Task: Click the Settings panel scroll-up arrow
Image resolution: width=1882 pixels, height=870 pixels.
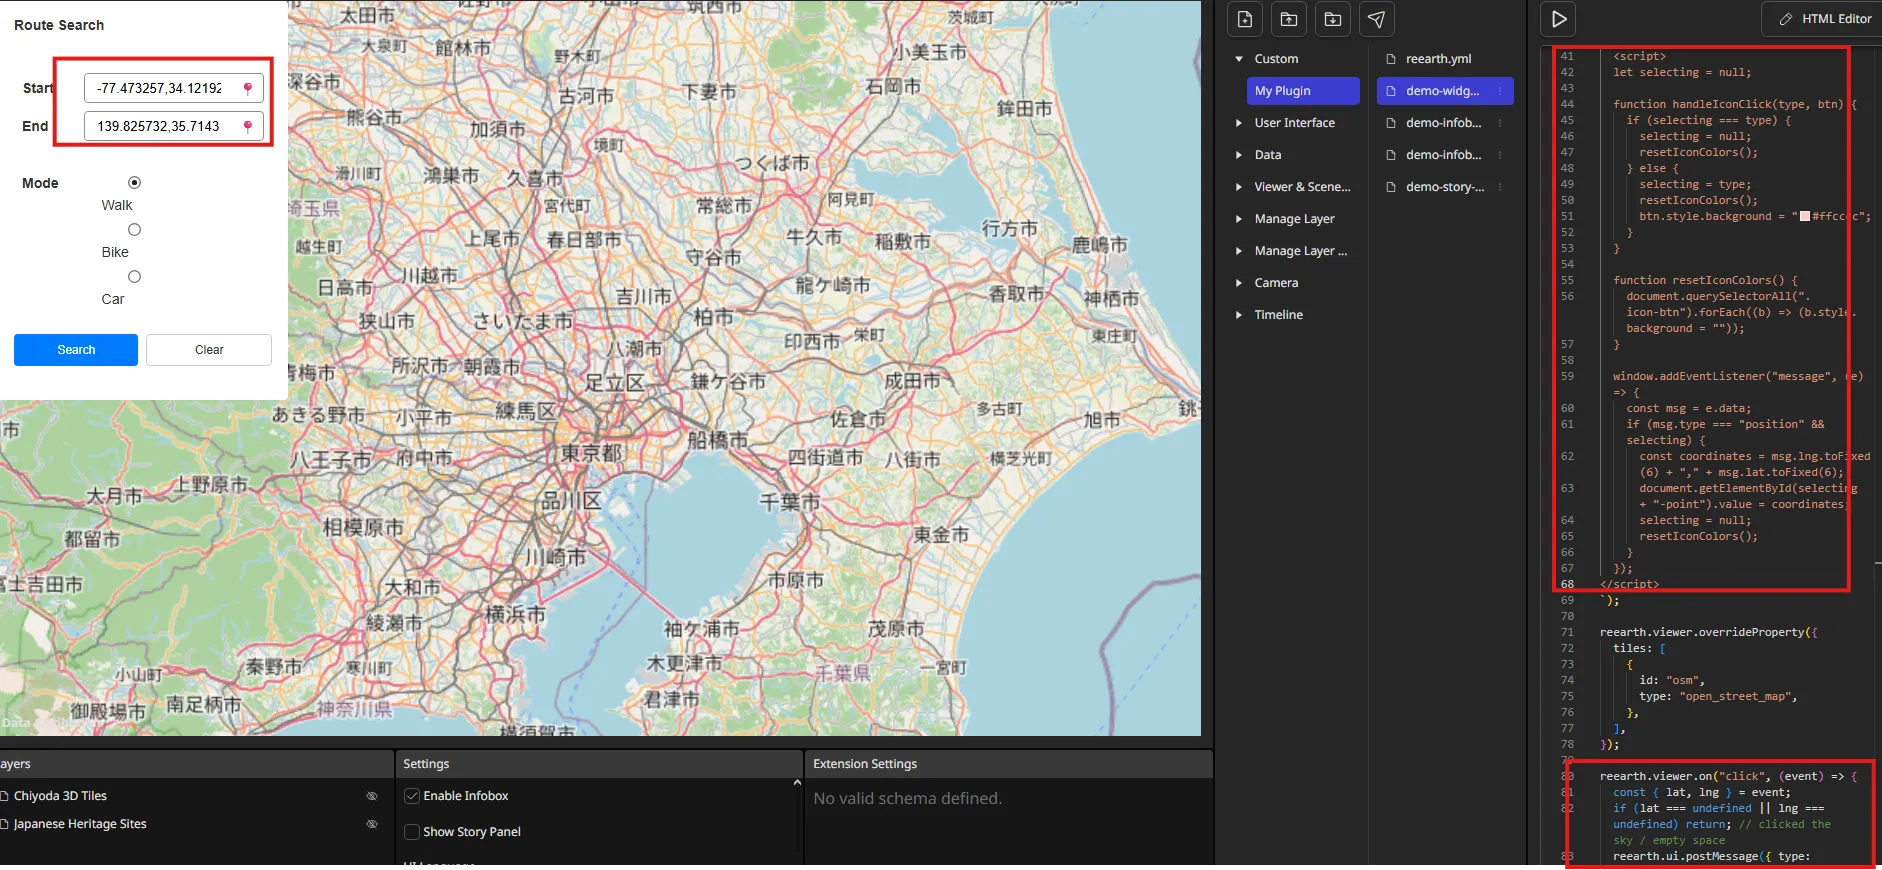Action: tap(797, 782)
